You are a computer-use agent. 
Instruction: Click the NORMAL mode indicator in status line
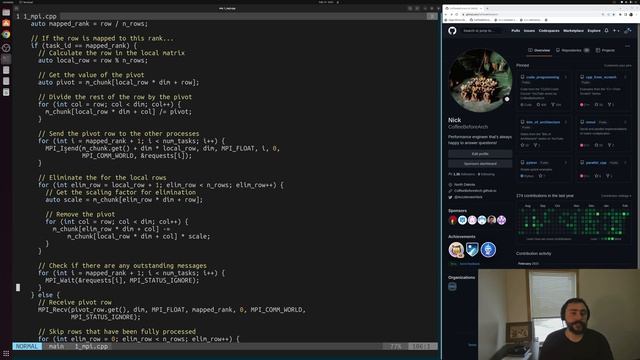pos(27,346)
